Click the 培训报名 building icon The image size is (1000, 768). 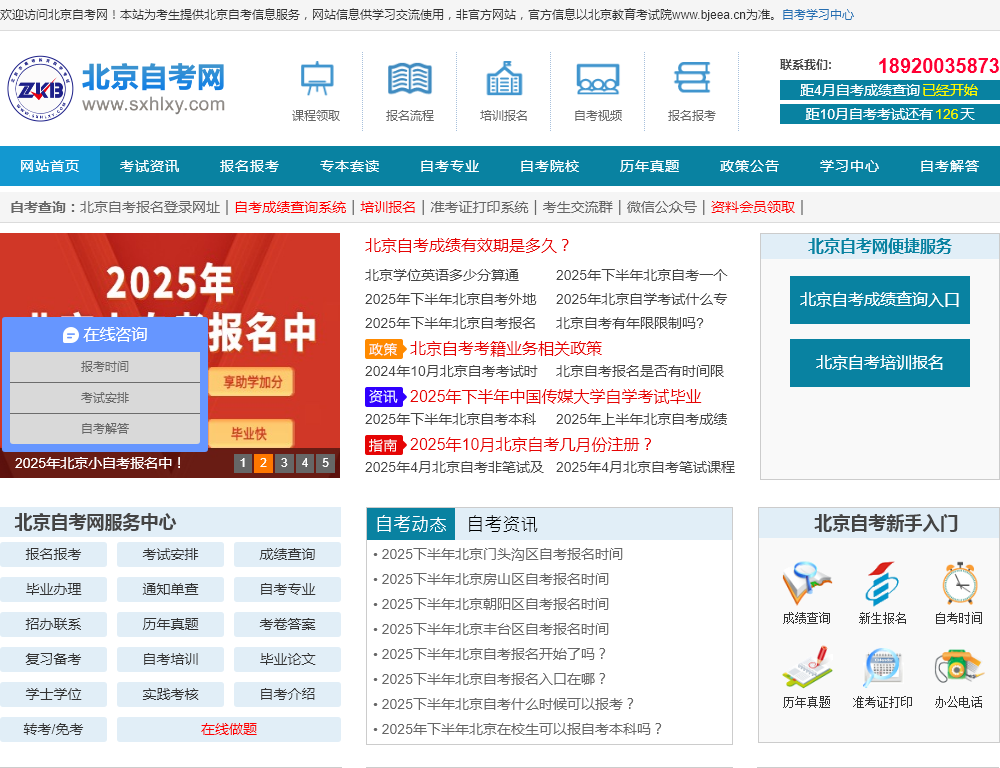pyautogui.click(x=504, y=79)
